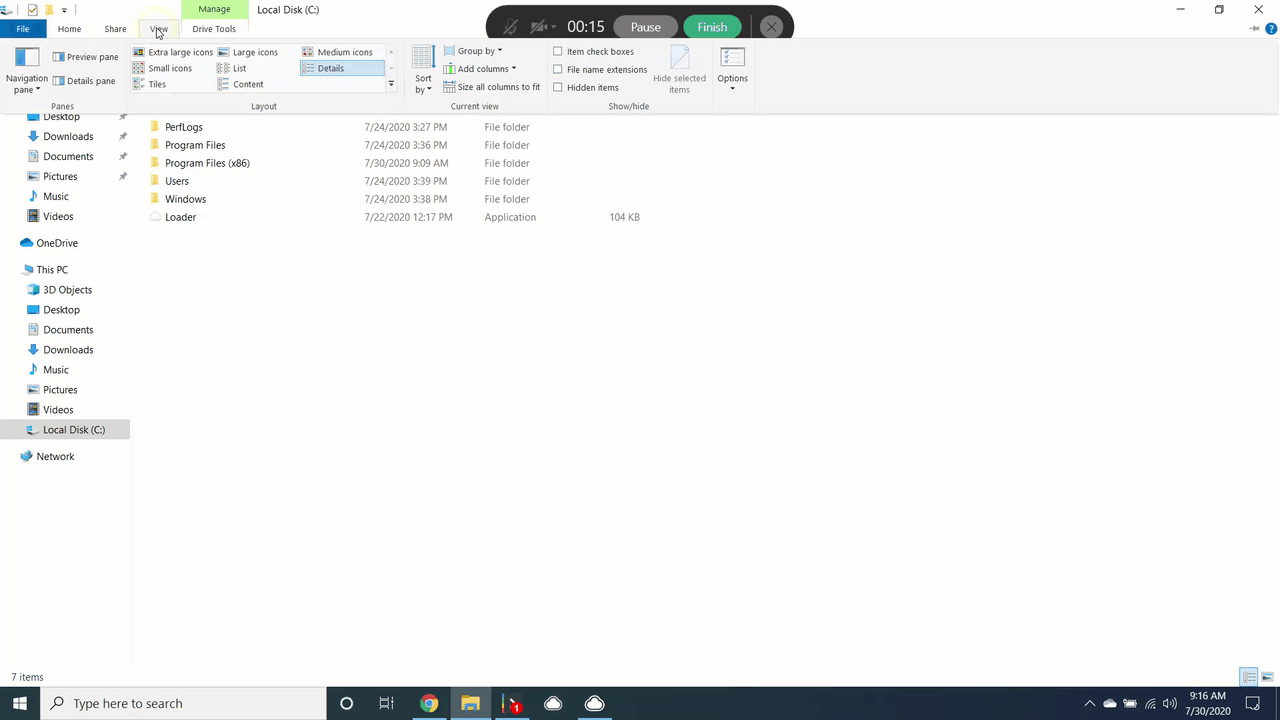The width and height of the screenshot is (1280, 720).
Task: Open OneDrive in navigation pane
Action: pos(56,243)
